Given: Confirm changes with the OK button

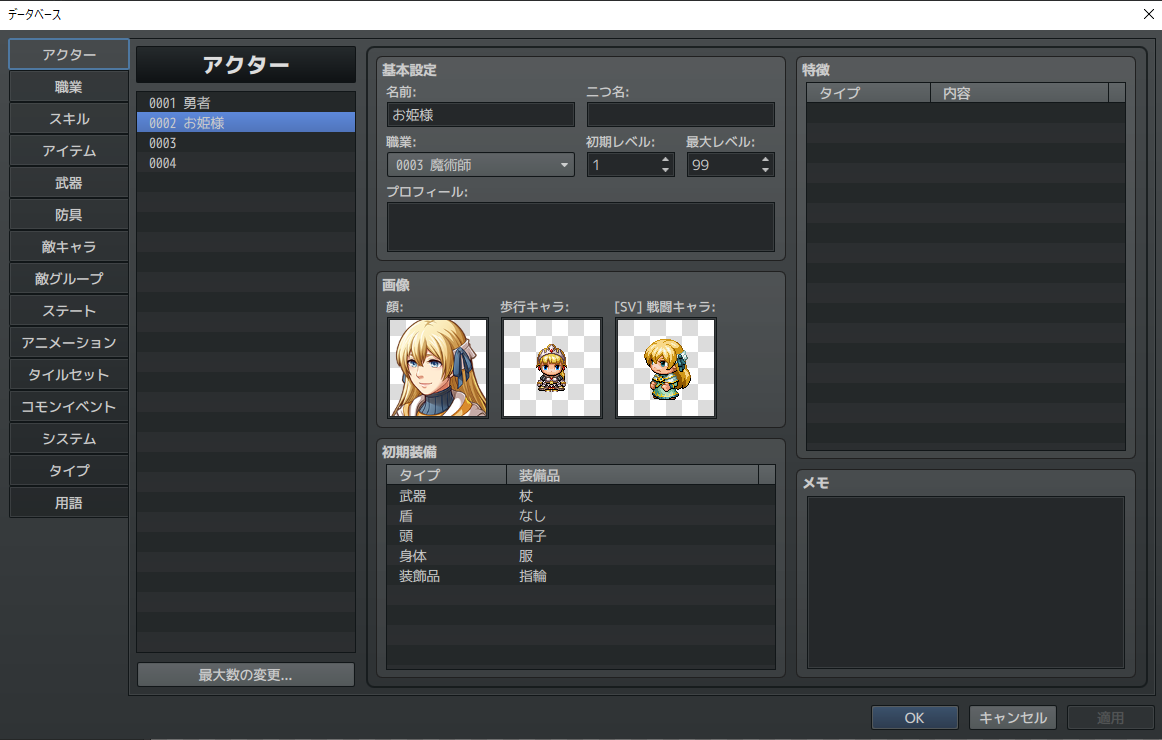Looking at the screenshot, I should [913, 717].
